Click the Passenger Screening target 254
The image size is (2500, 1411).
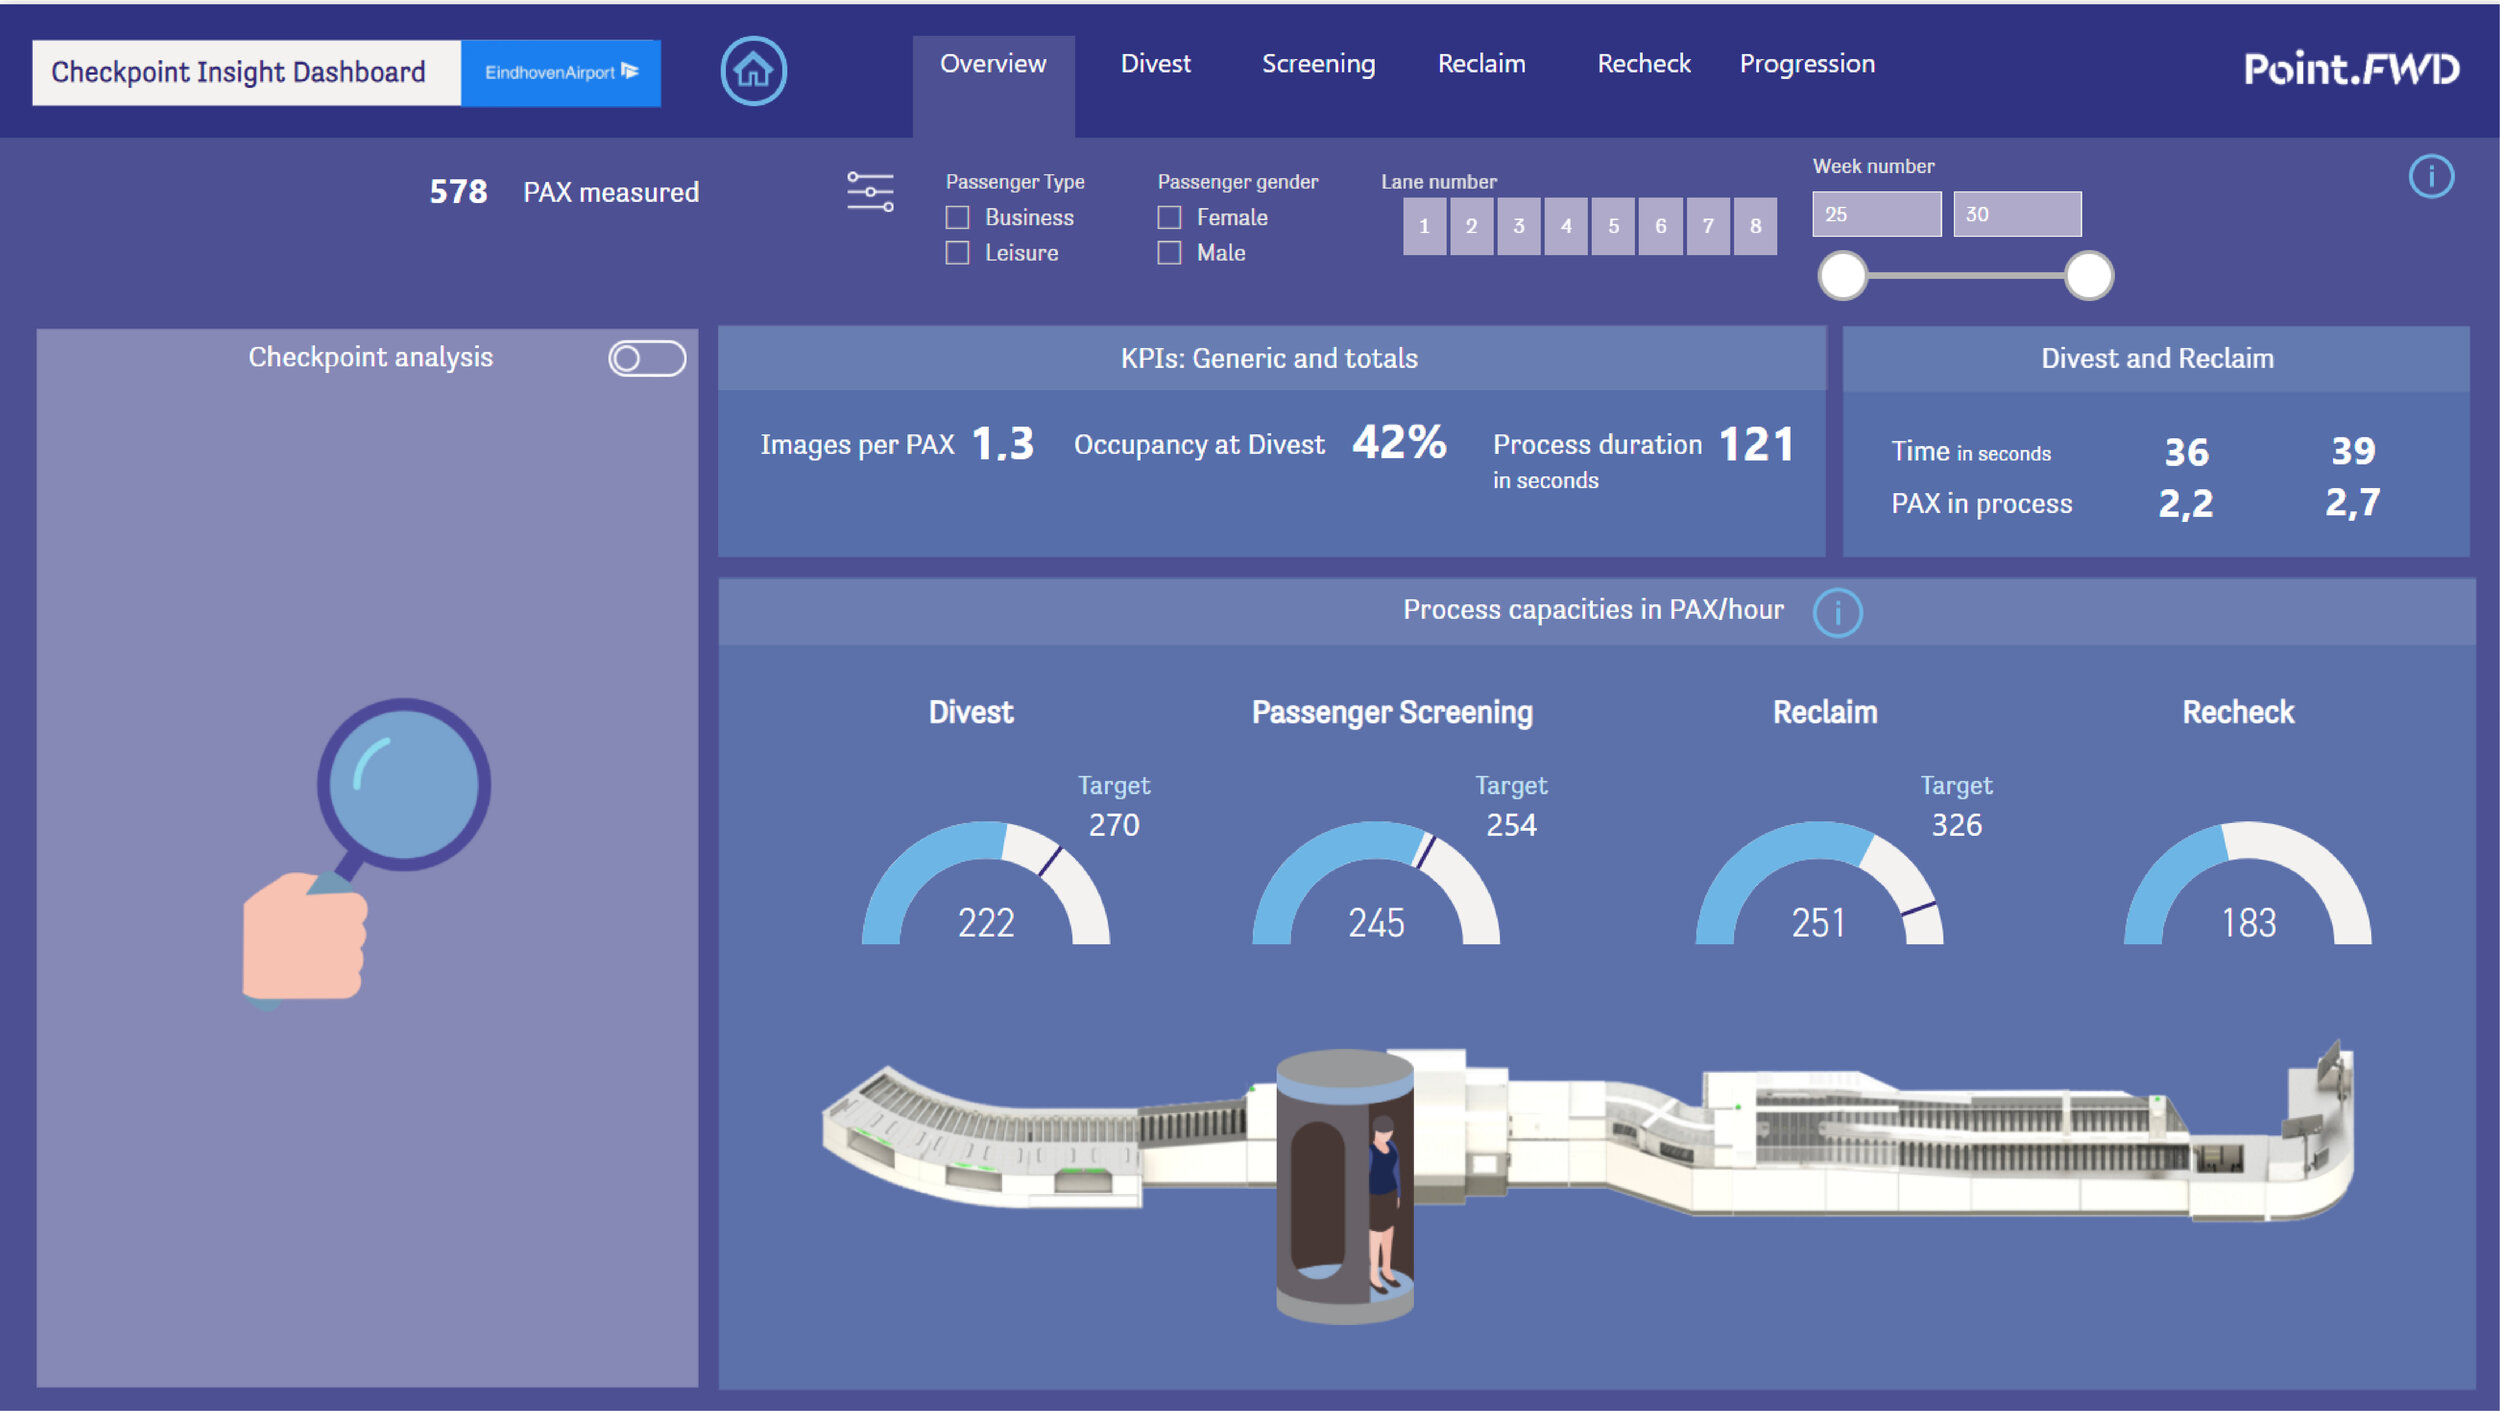tap(1511, 825)
